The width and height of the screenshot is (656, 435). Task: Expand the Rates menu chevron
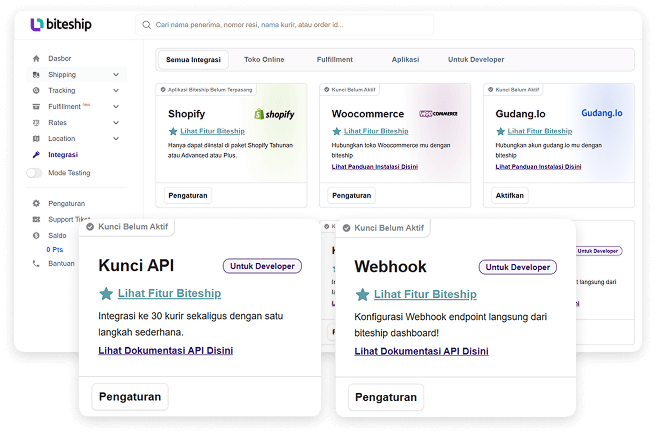click(116, 123)
